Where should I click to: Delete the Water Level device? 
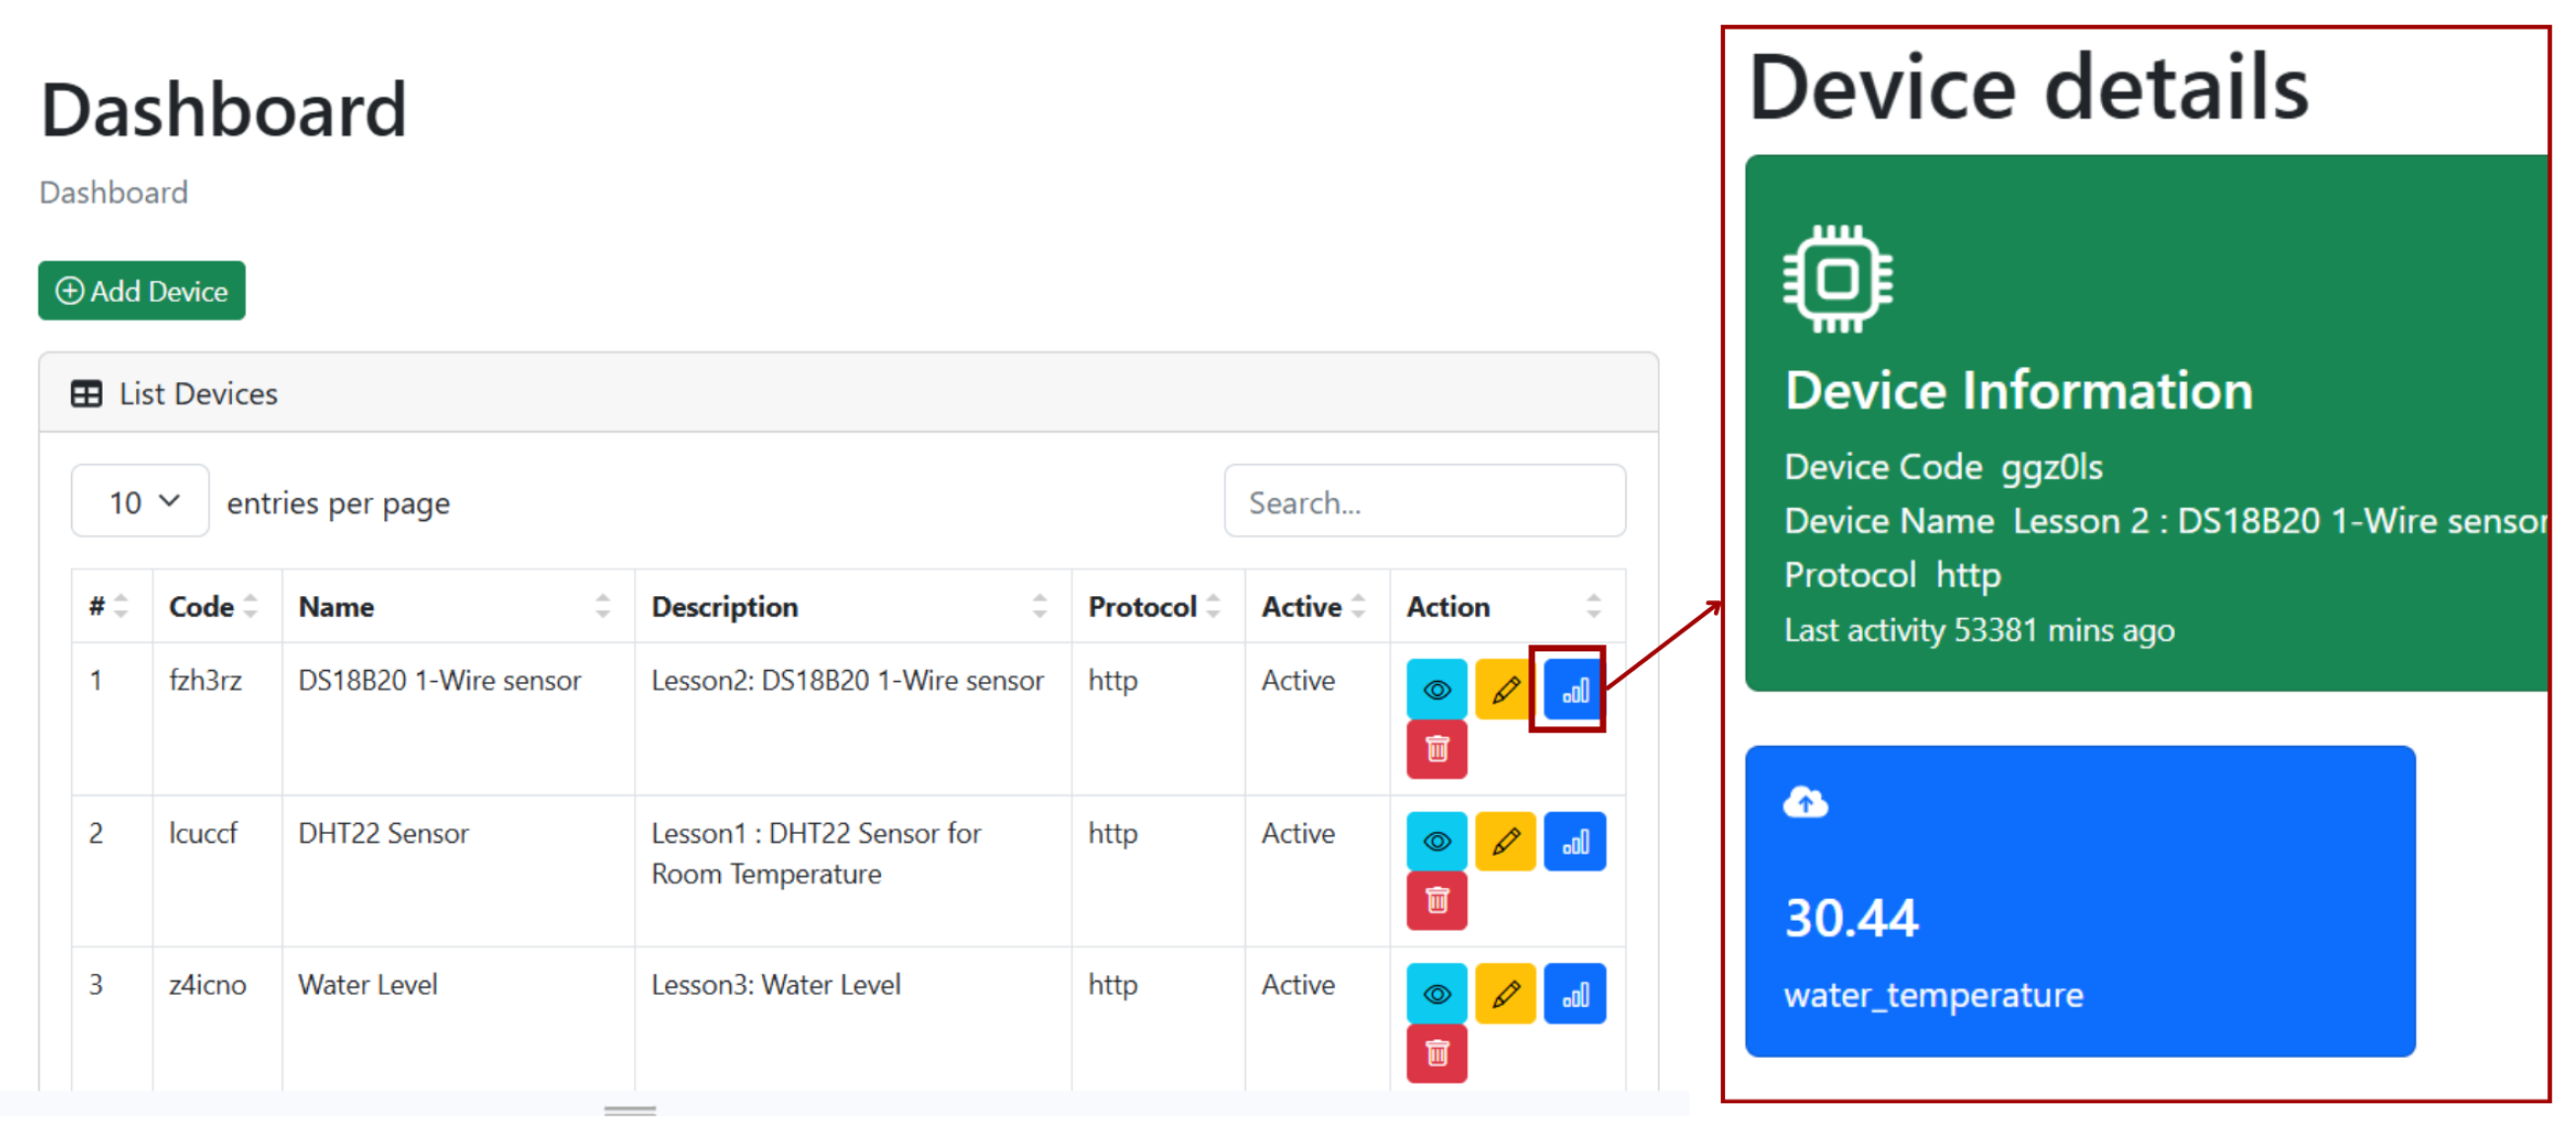[x=1436, y=1052]
